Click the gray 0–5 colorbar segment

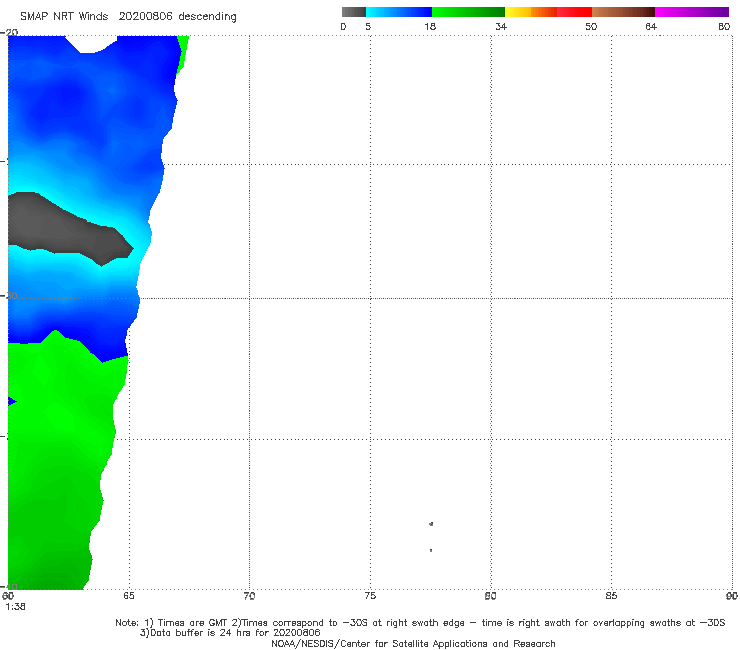(354, 12)
